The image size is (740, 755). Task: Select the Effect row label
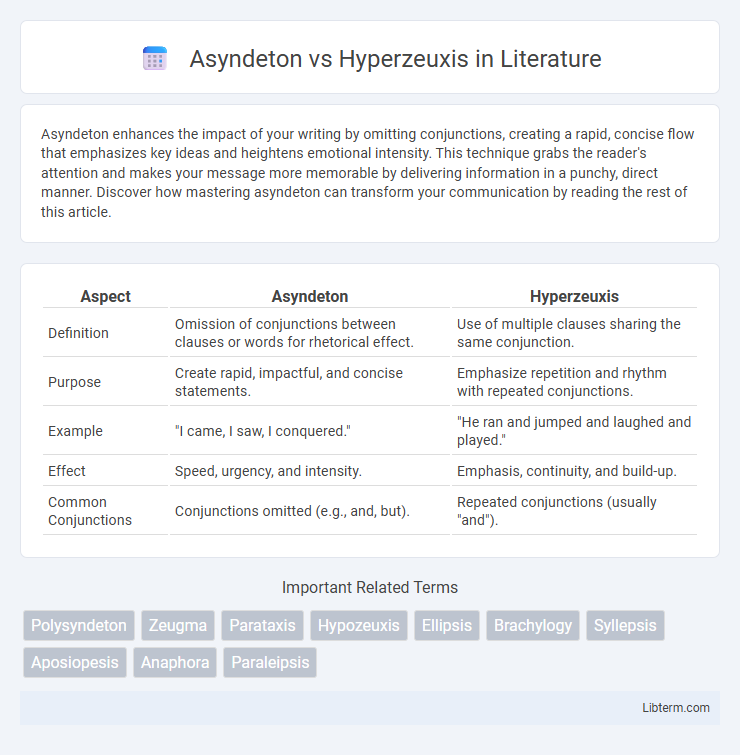66,470
